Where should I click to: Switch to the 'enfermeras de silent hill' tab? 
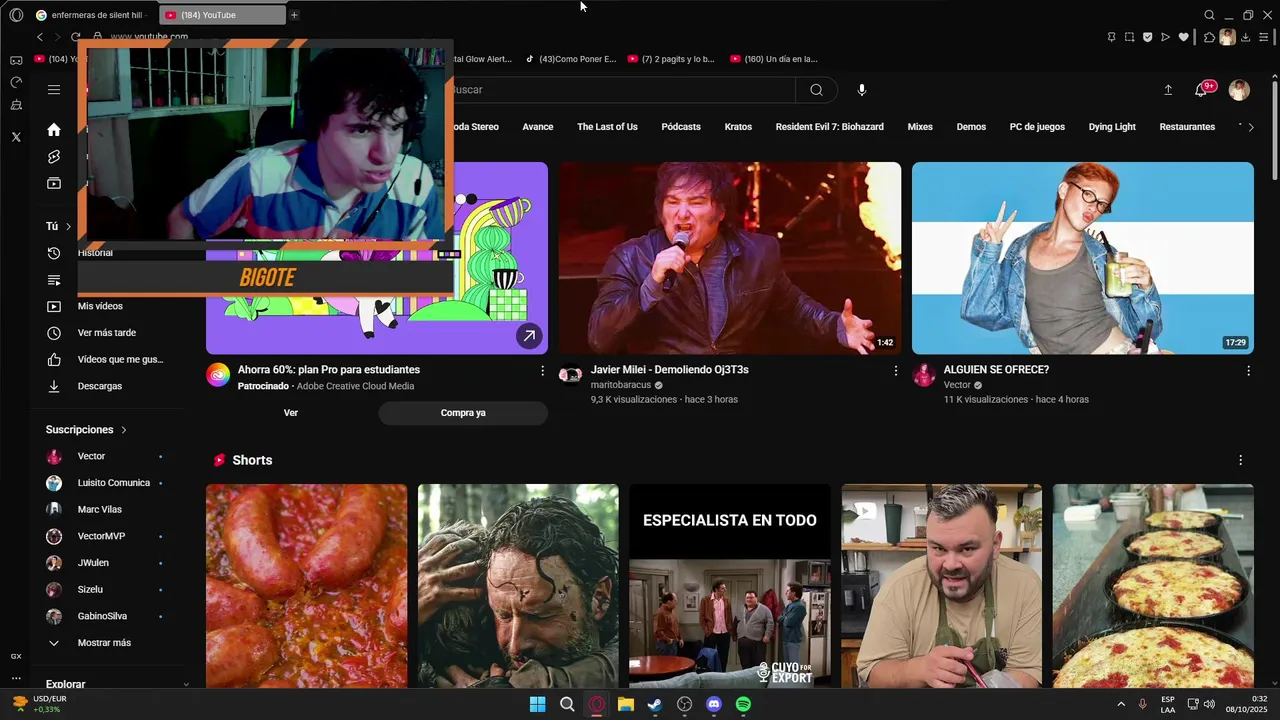(x=92, y=15)
